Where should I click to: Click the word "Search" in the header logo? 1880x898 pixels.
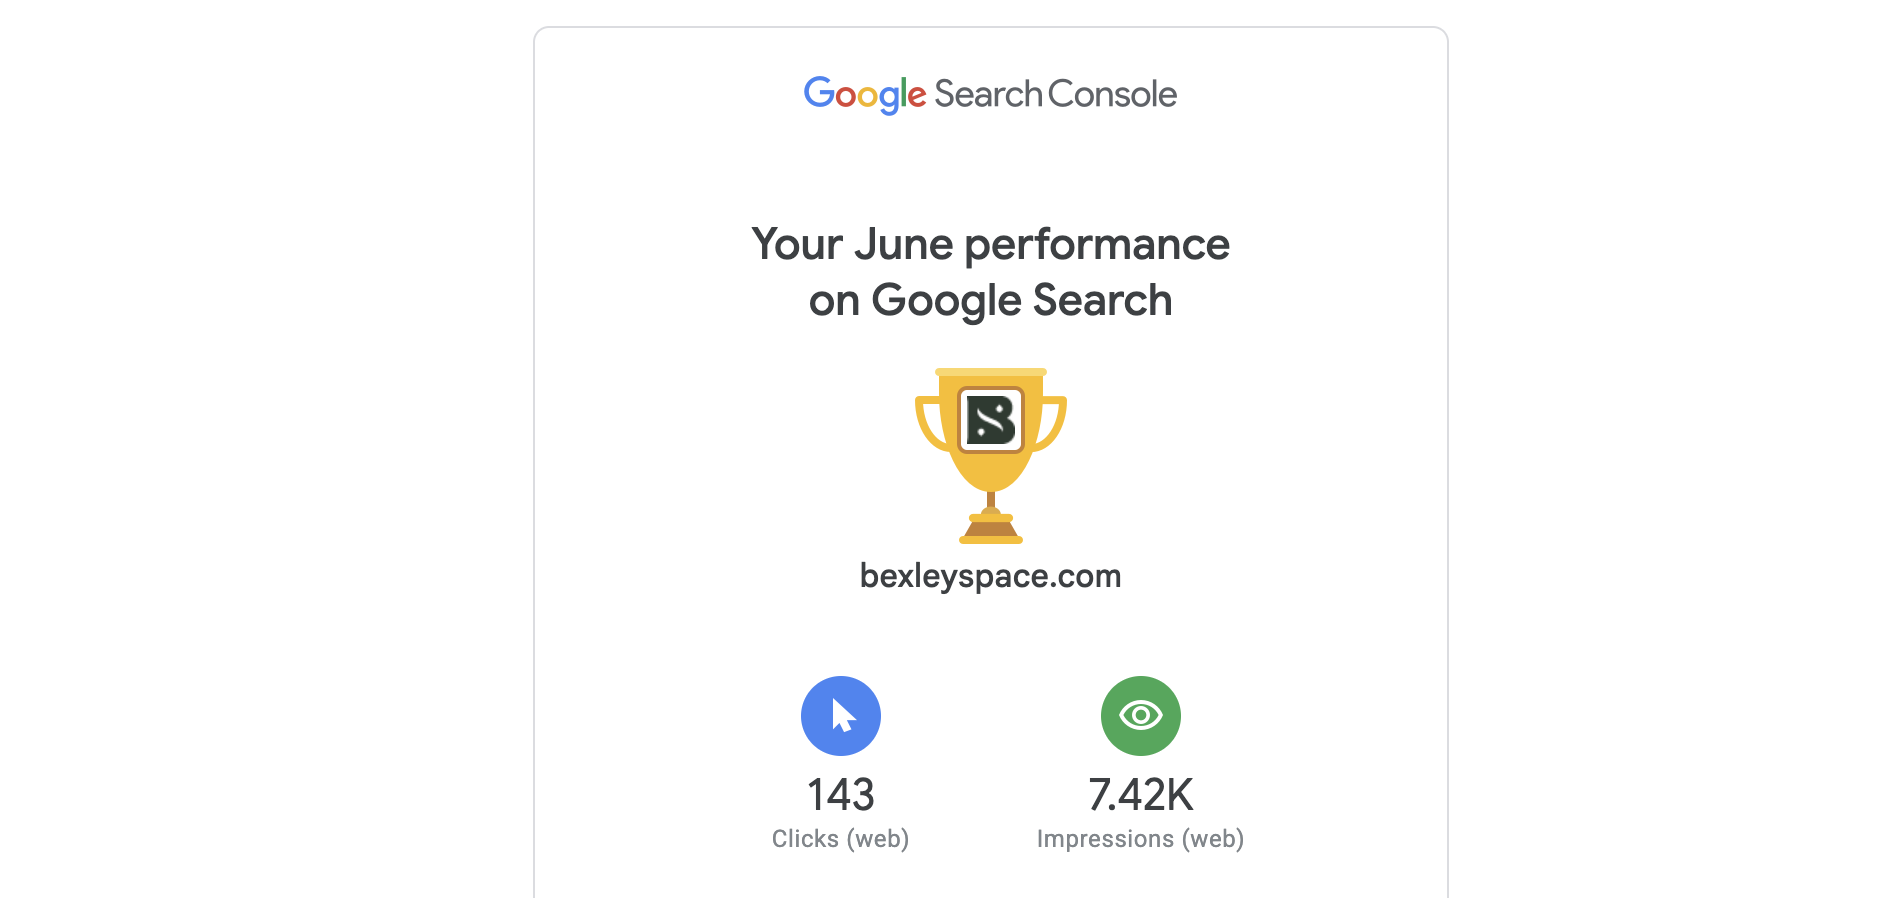click(989, 94)
